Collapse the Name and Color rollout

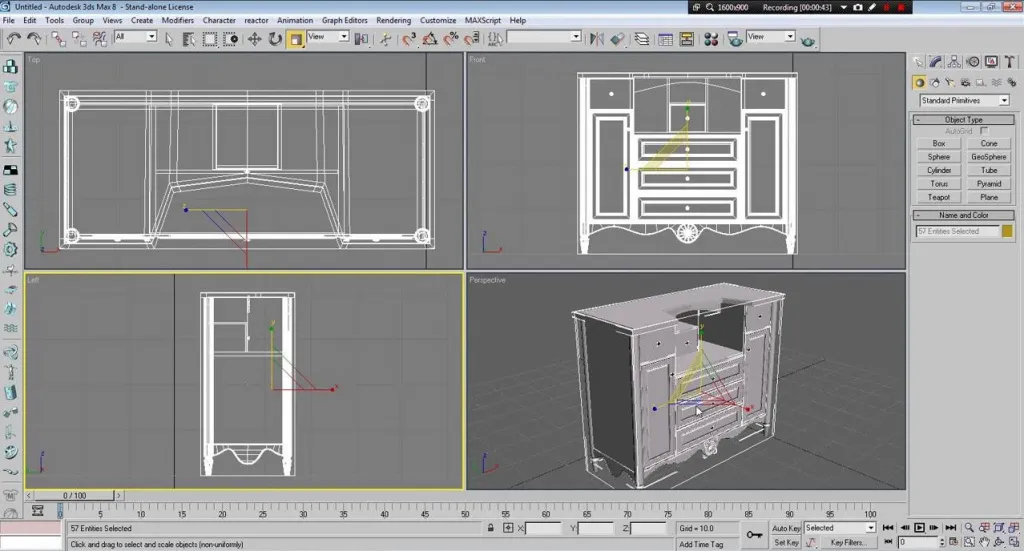963,215
